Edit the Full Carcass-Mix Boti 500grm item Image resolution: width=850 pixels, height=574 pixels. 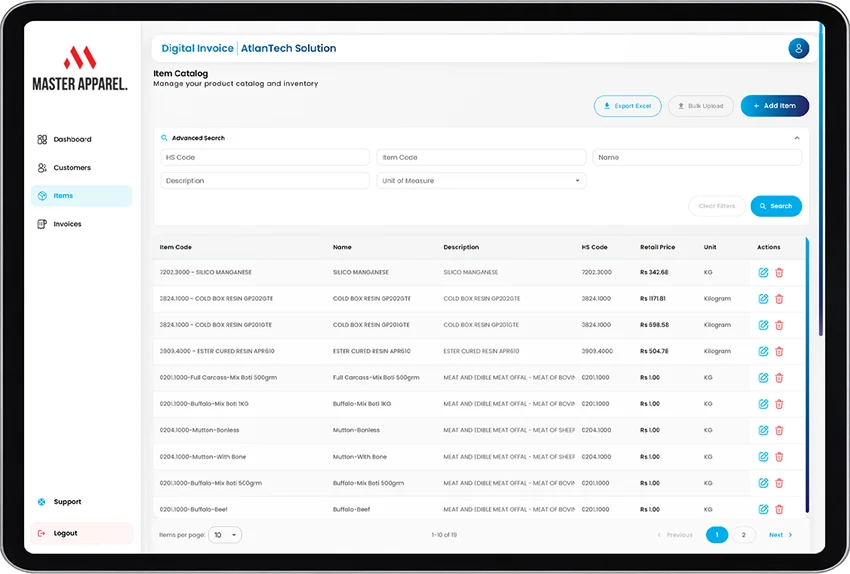click(x=763, y=378)
